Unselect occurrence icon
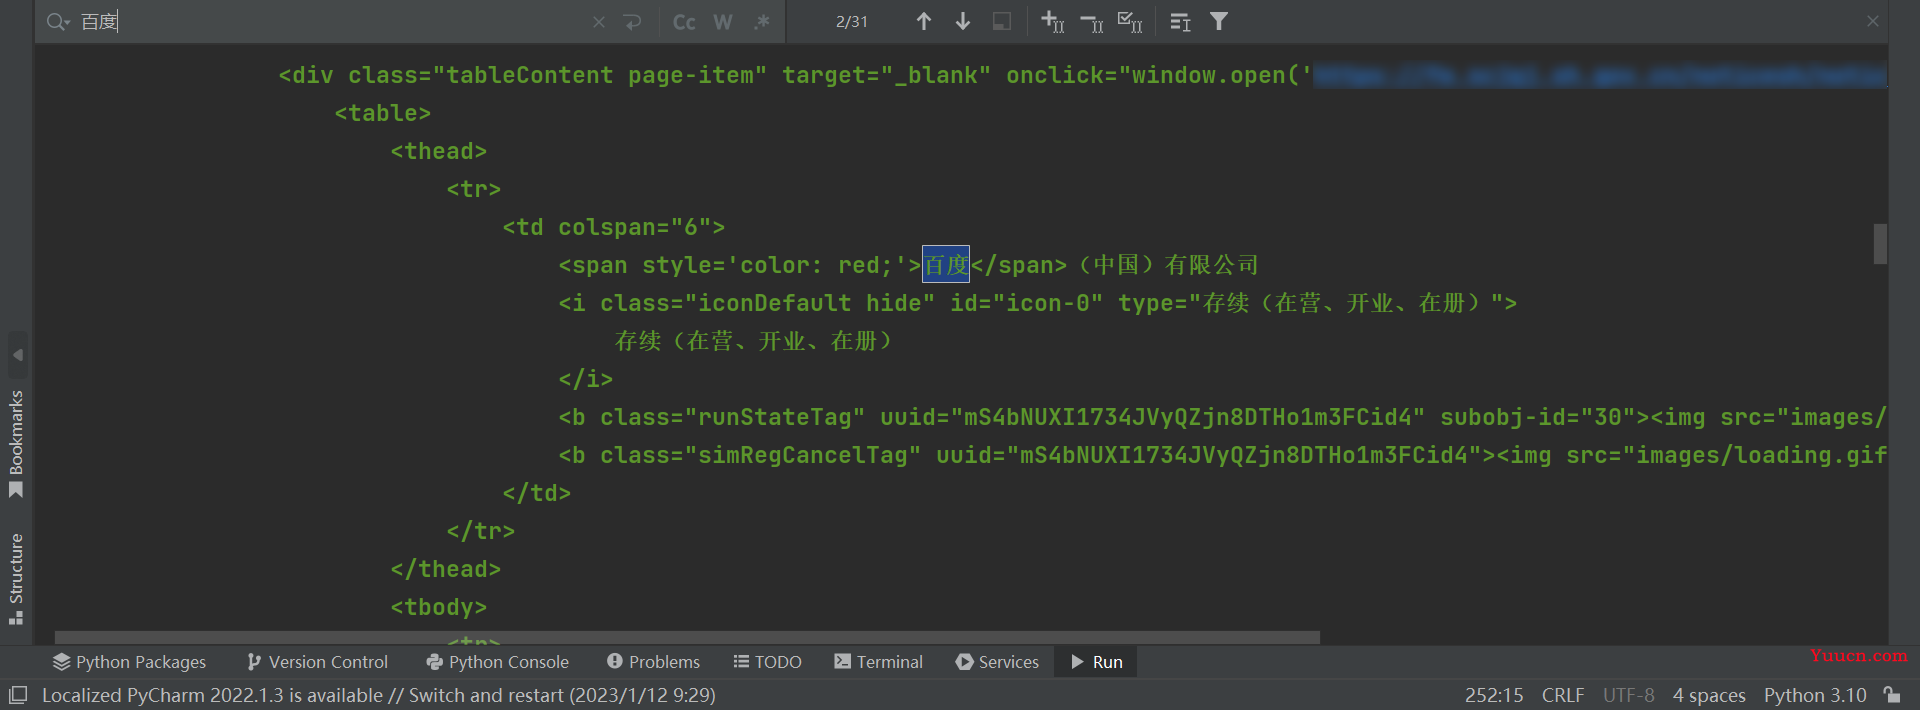 pos(1091,21)
